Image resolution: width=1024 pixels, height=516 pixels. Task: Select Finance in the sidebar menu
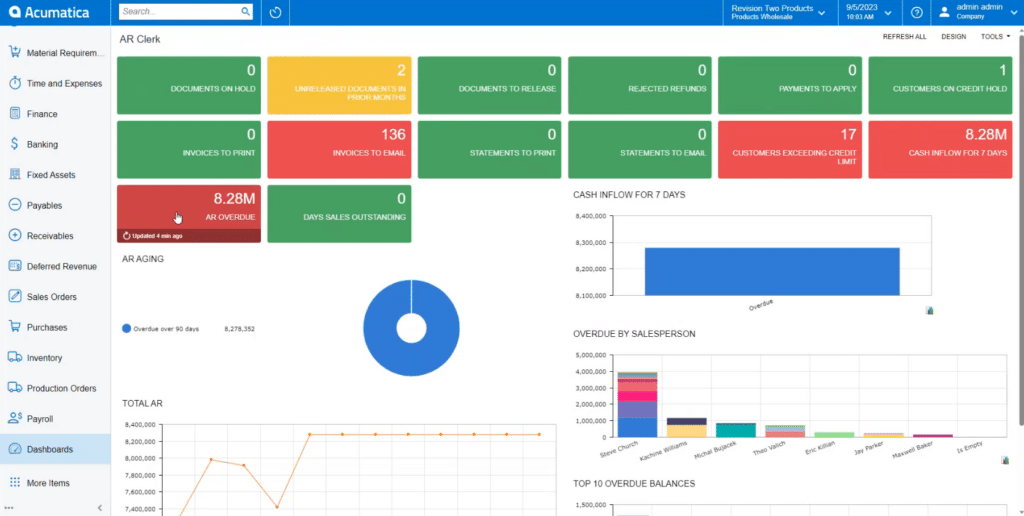click(x=42, y=114)
